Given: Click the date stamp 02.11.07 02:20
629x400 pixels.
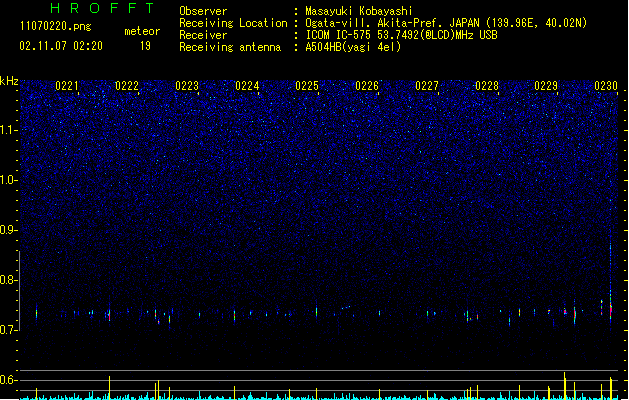Looking at the screenshot, I should [x=61, y=46].
